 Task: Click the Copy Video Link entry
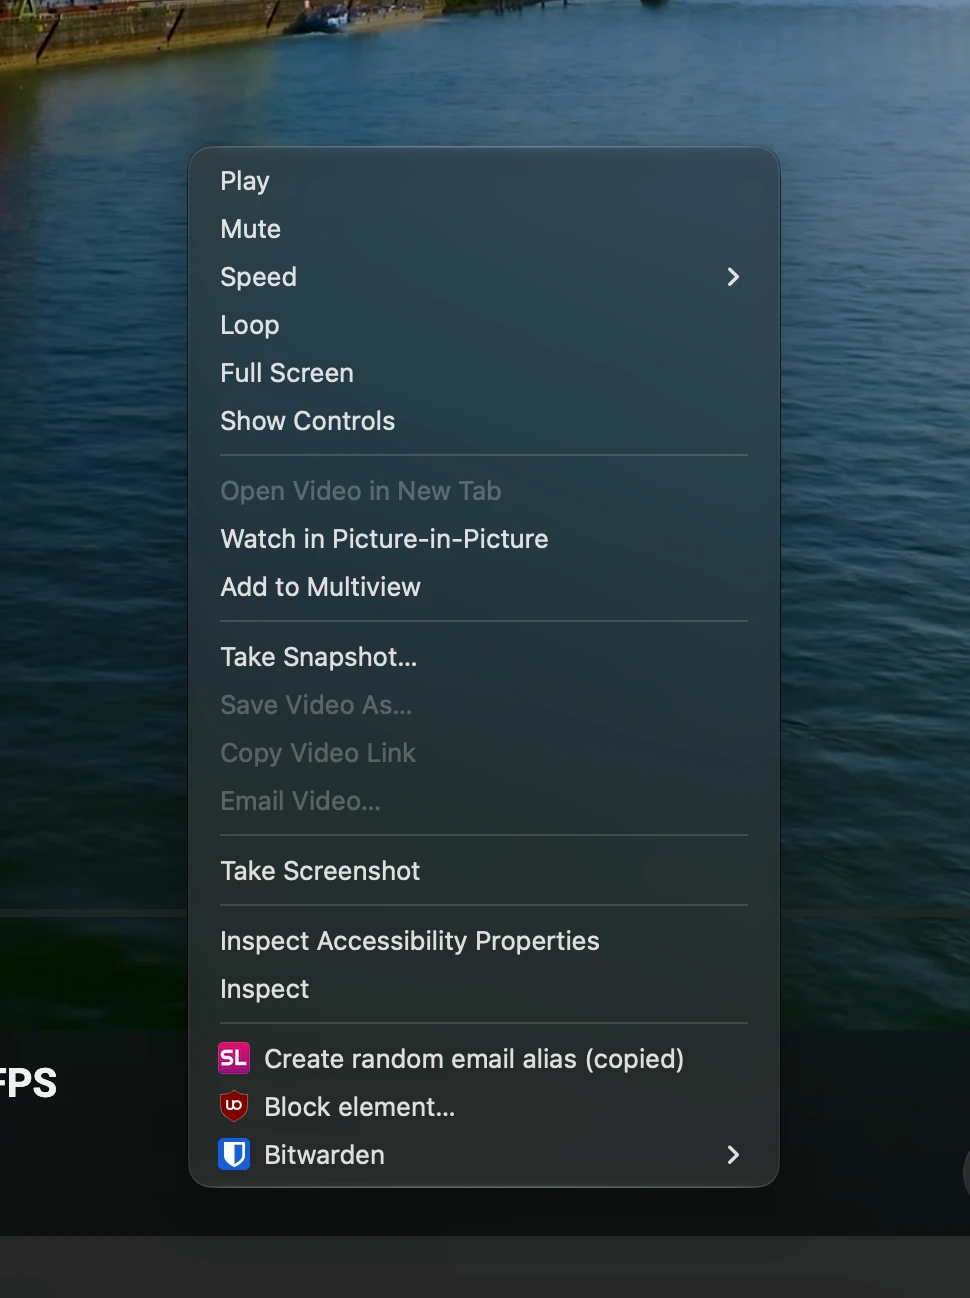pyautogui.click(x=484, y=753)
